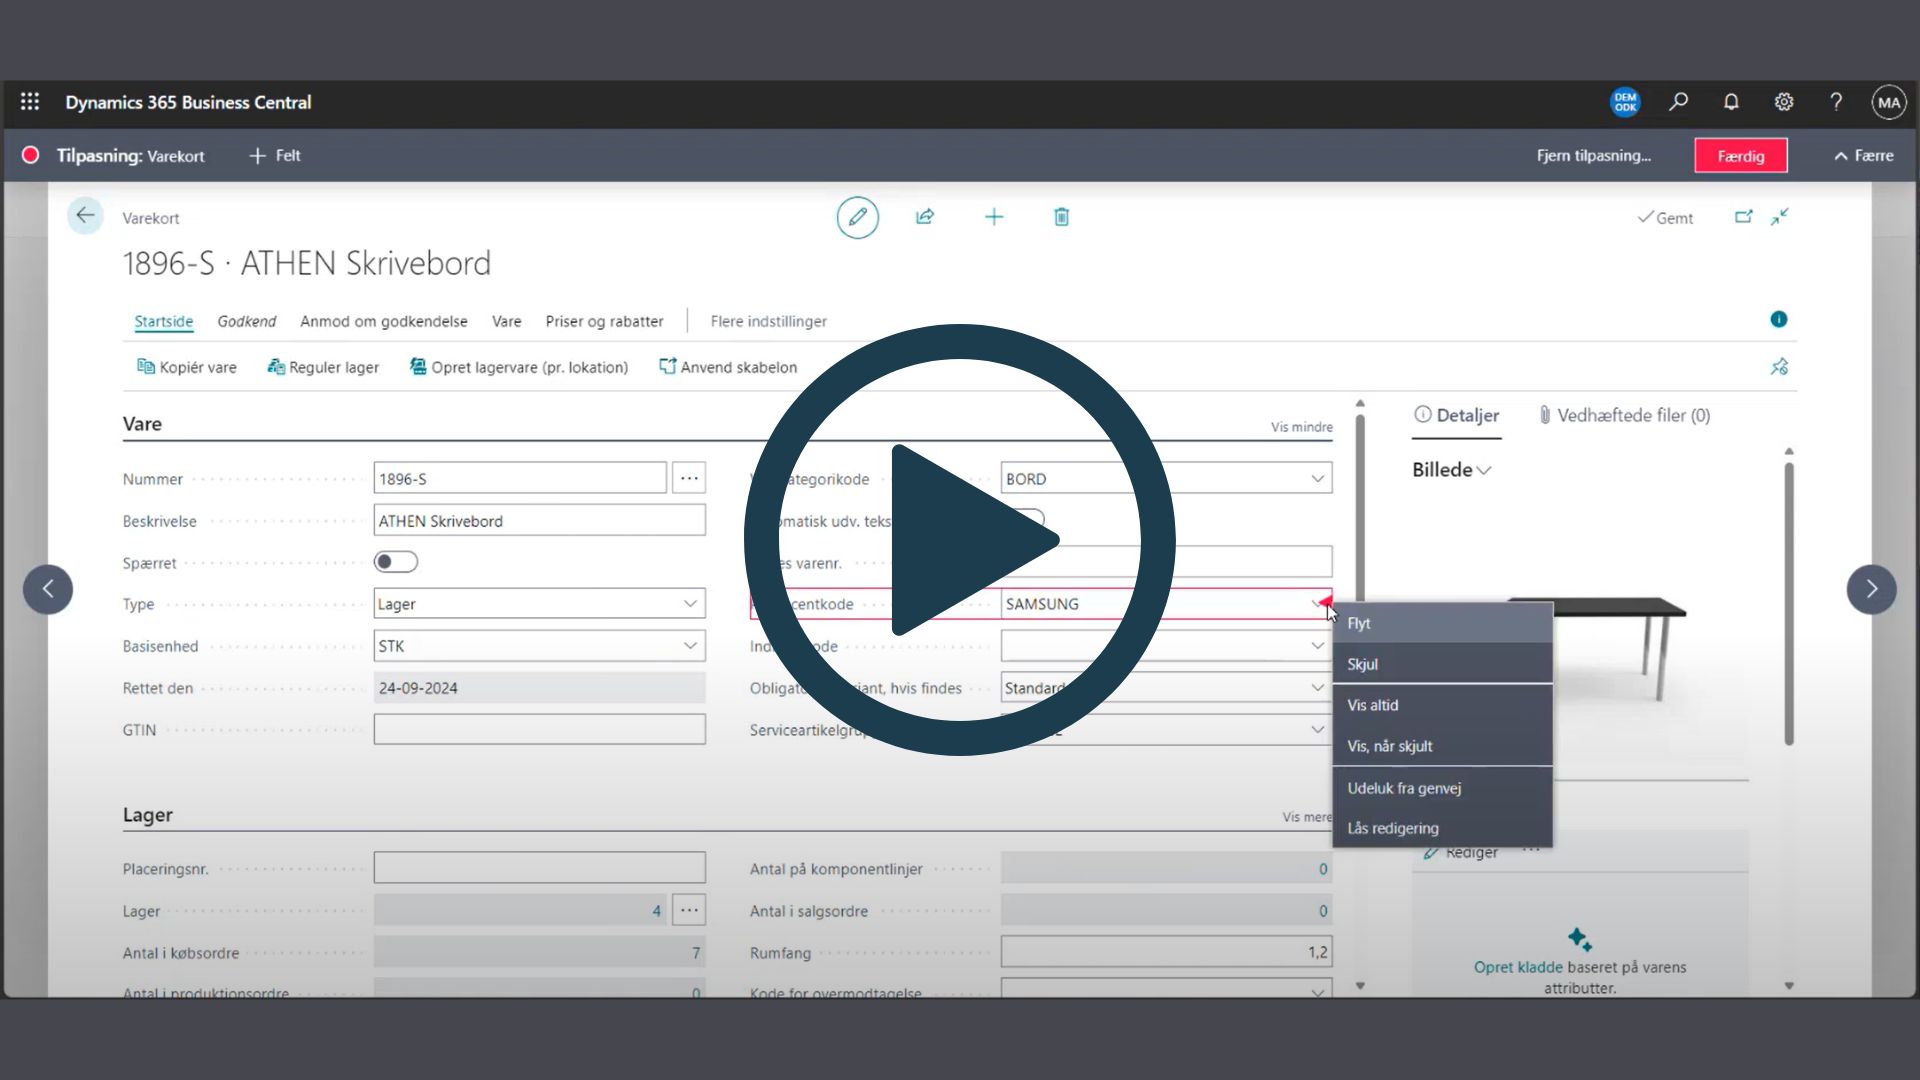Viewport: 1920px width, 1080px height.
Task: Click Vis mere in Lager section
Action: pos(1308,817)
